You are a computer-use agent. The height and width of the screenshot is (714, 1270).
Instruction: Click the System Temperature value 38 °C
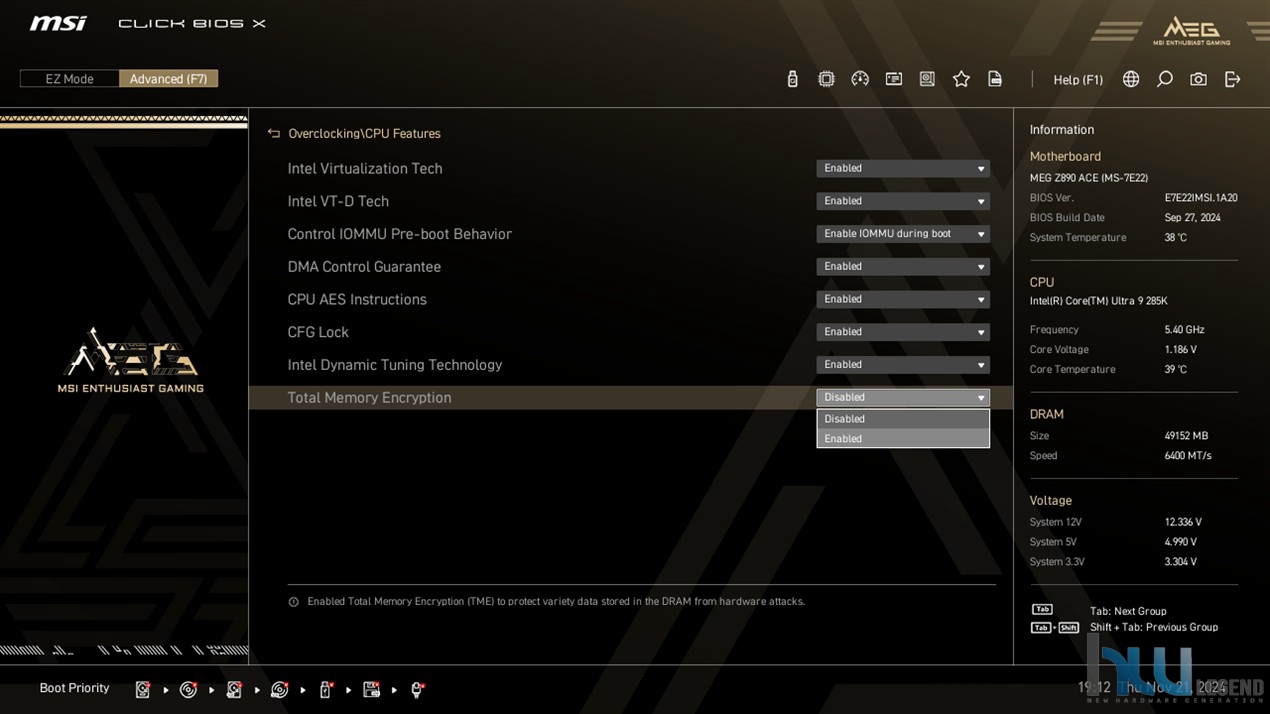click(x=1176, y=238)
